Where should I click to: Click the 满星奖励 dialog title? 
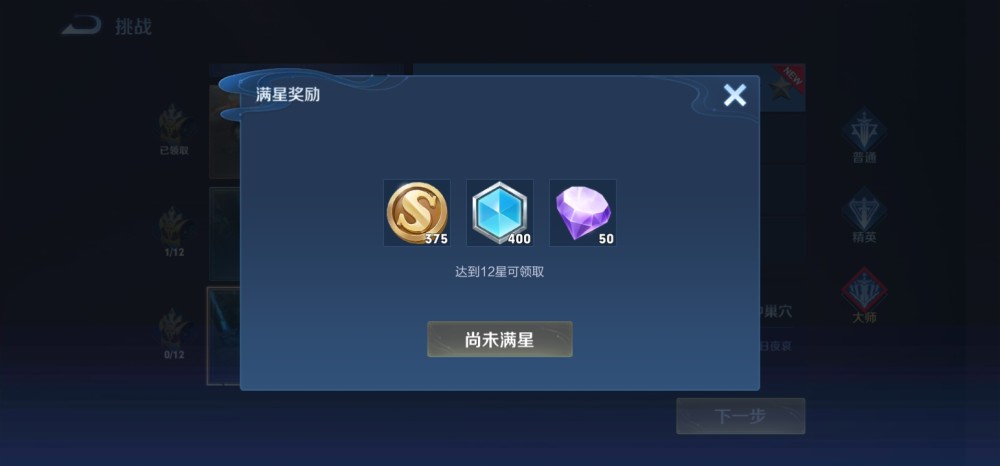pyautogui.click(x=288, y=95)
